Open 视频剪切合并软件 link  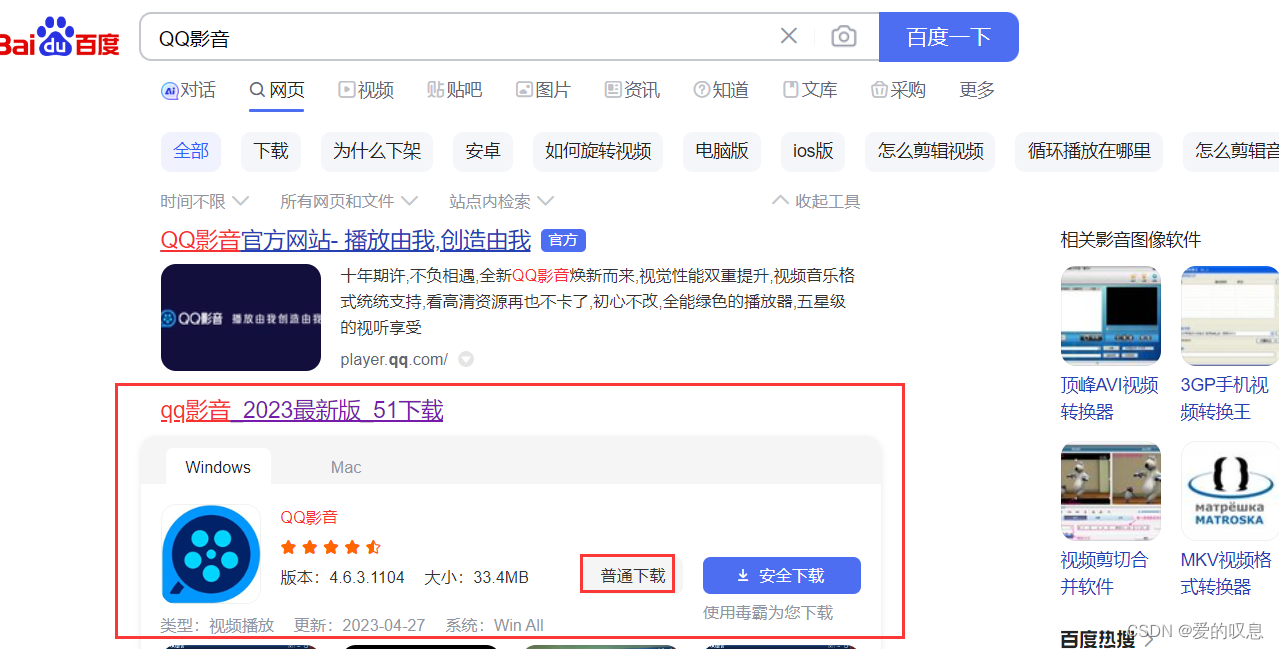tap(1105, 573)
